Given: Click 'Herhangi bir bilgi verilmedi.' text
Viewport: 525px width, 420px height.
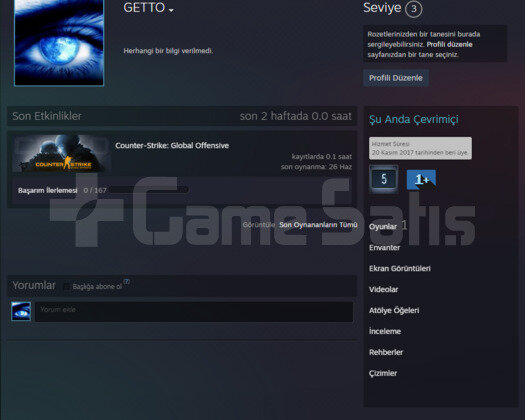Looking at the screenshot, I should pyautogui.click(x=168, y=51).
